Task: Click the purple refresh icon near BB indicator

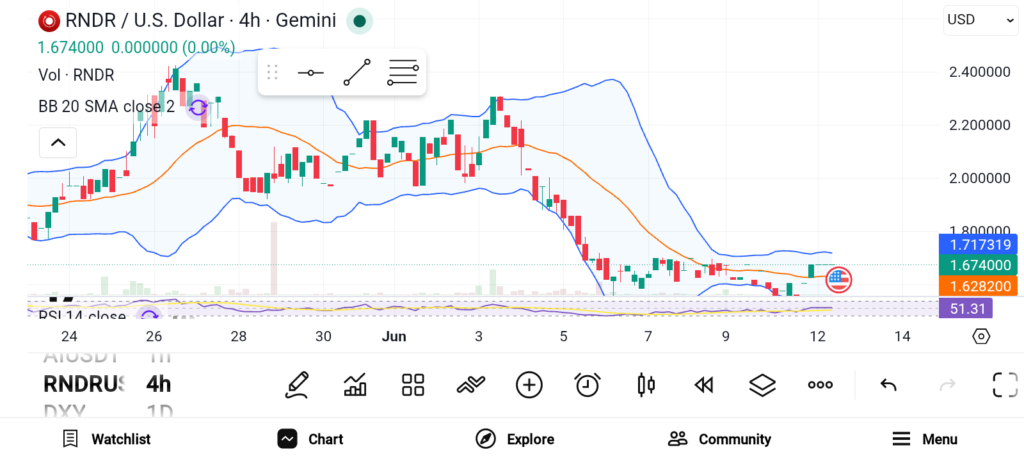Action: 198,108
